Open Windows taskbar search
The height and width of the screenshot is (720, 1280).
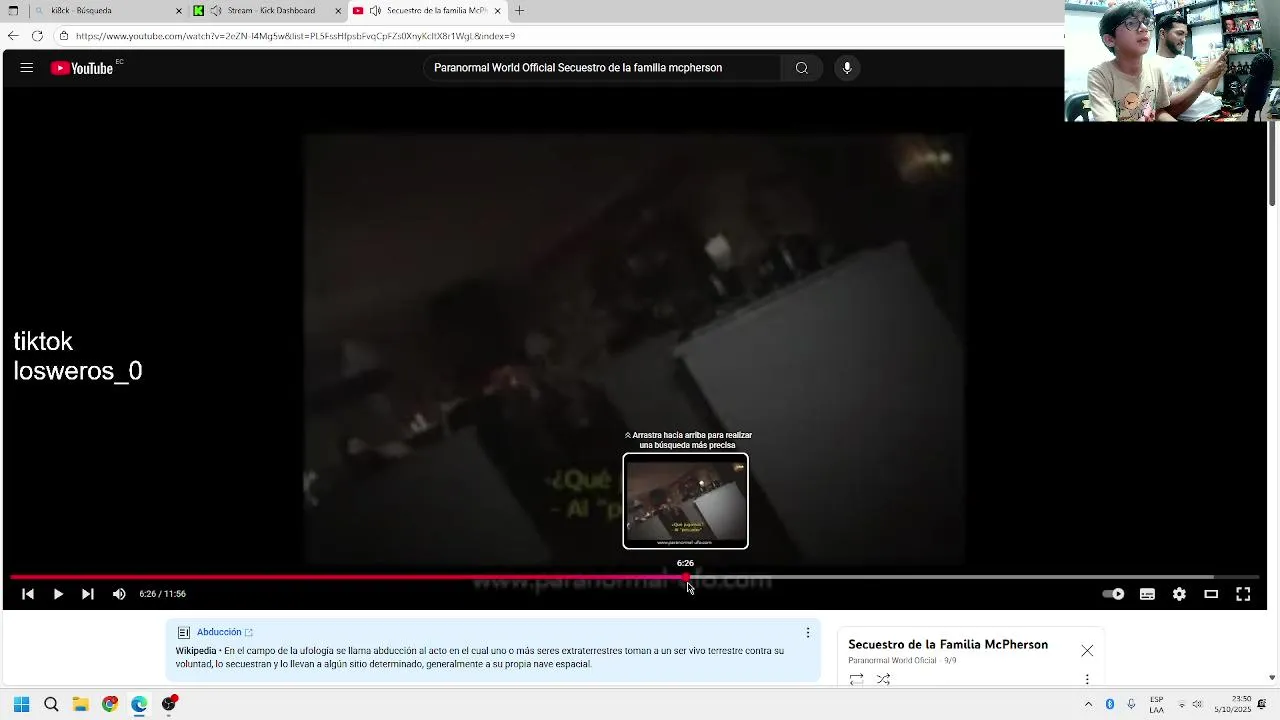[x=51, y=704]
